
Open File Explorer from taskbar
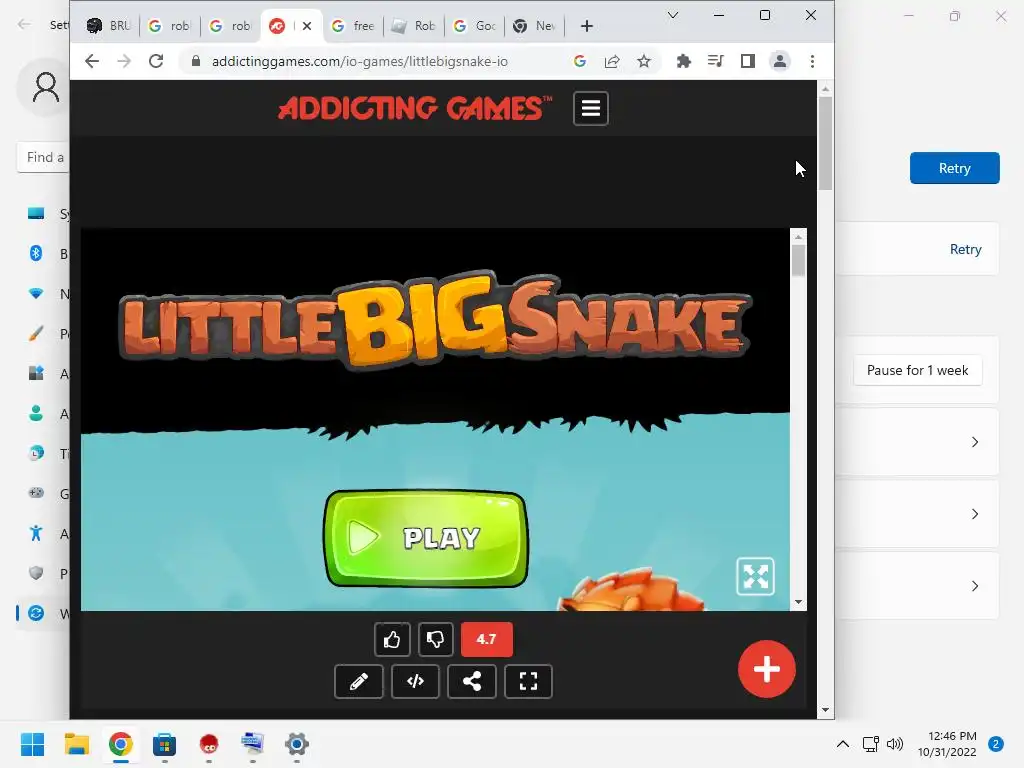(x=76, y=744)
